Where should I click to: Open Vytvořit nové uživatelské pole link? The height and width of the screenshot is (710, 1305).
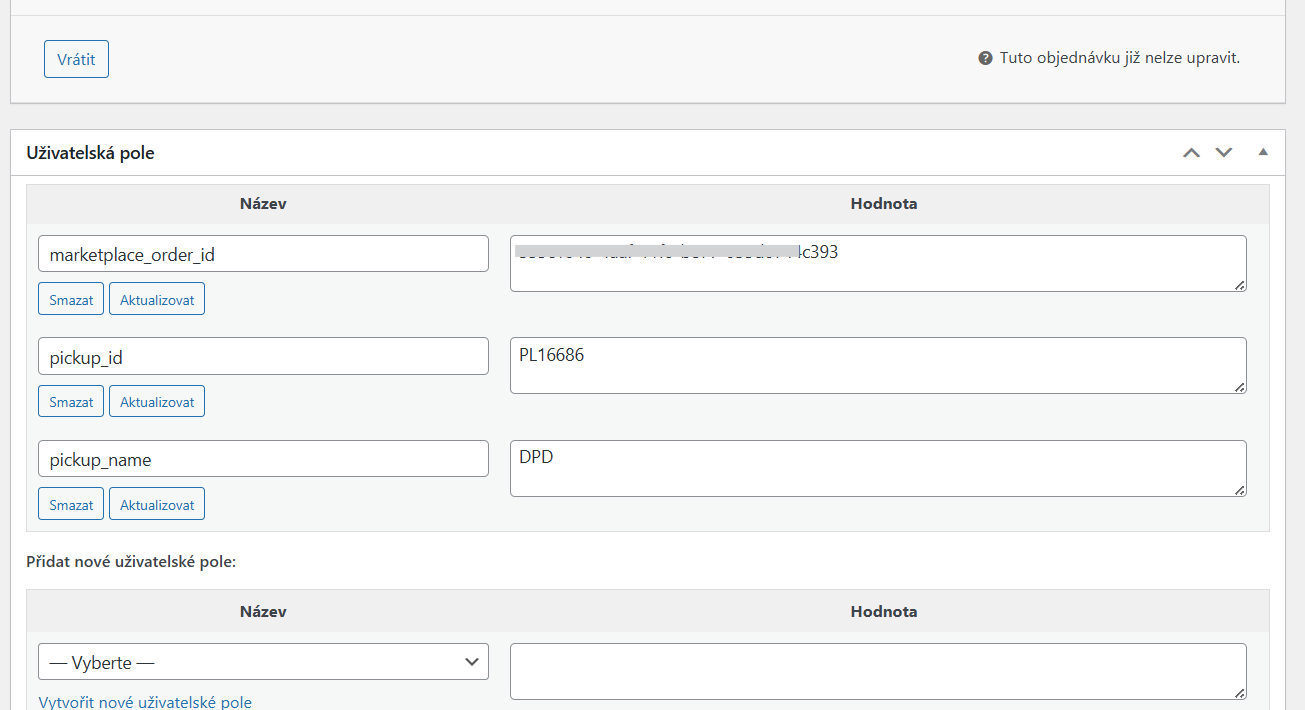(145, 702)
